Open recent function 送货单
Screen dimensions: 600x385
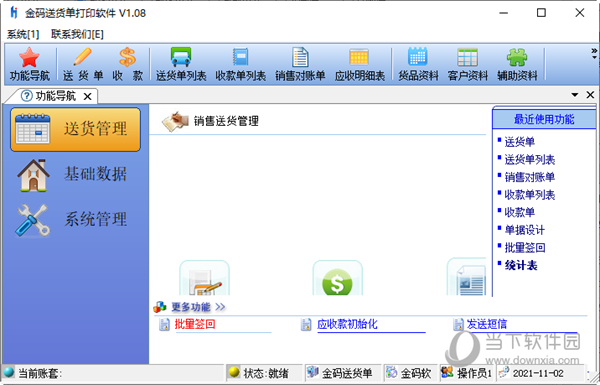tap(519, 142)
